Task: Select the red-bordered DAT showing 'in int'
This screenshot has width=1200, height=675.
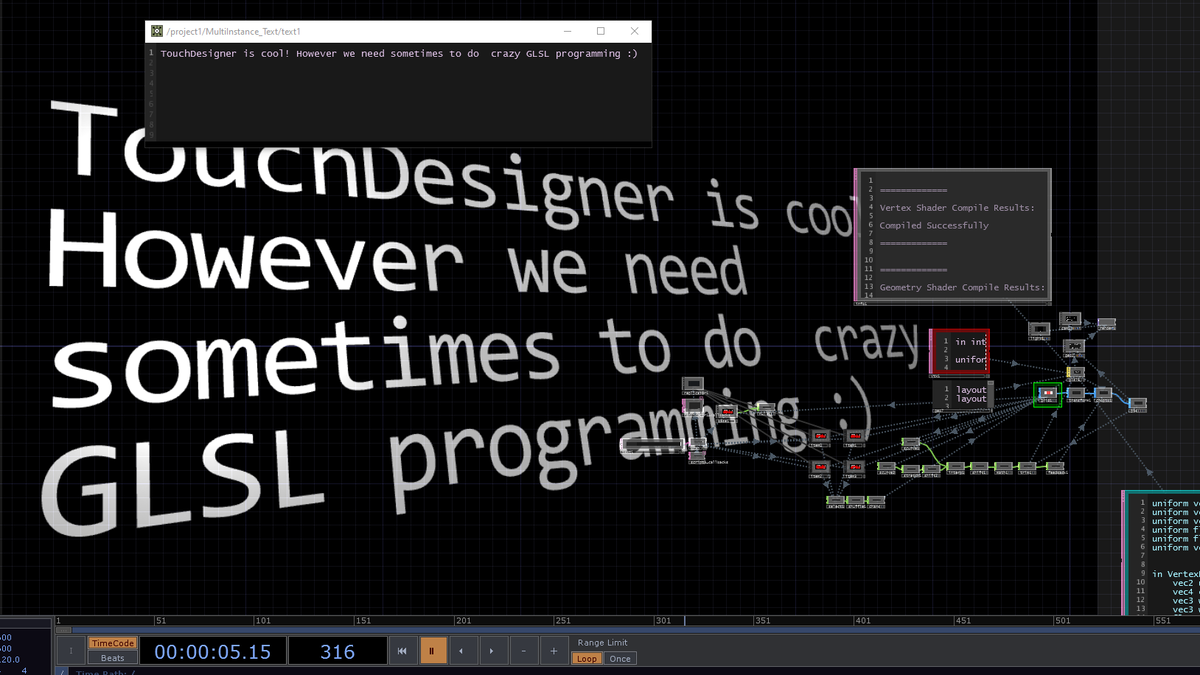Action: [x=960, y=352]
